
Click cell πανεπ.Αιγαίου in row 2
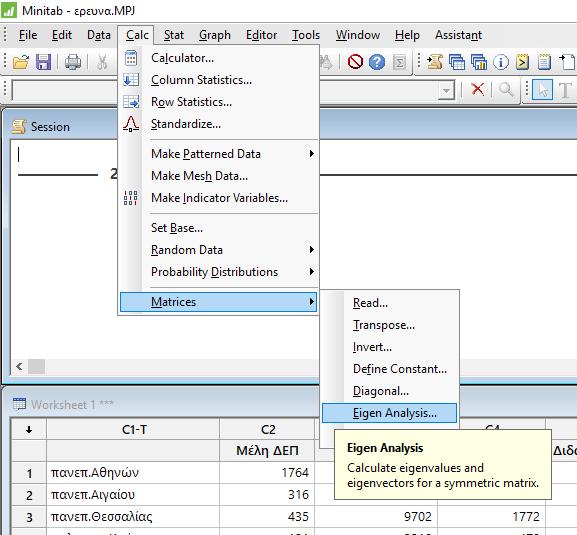pyautogui.click(x=133, y=495)
